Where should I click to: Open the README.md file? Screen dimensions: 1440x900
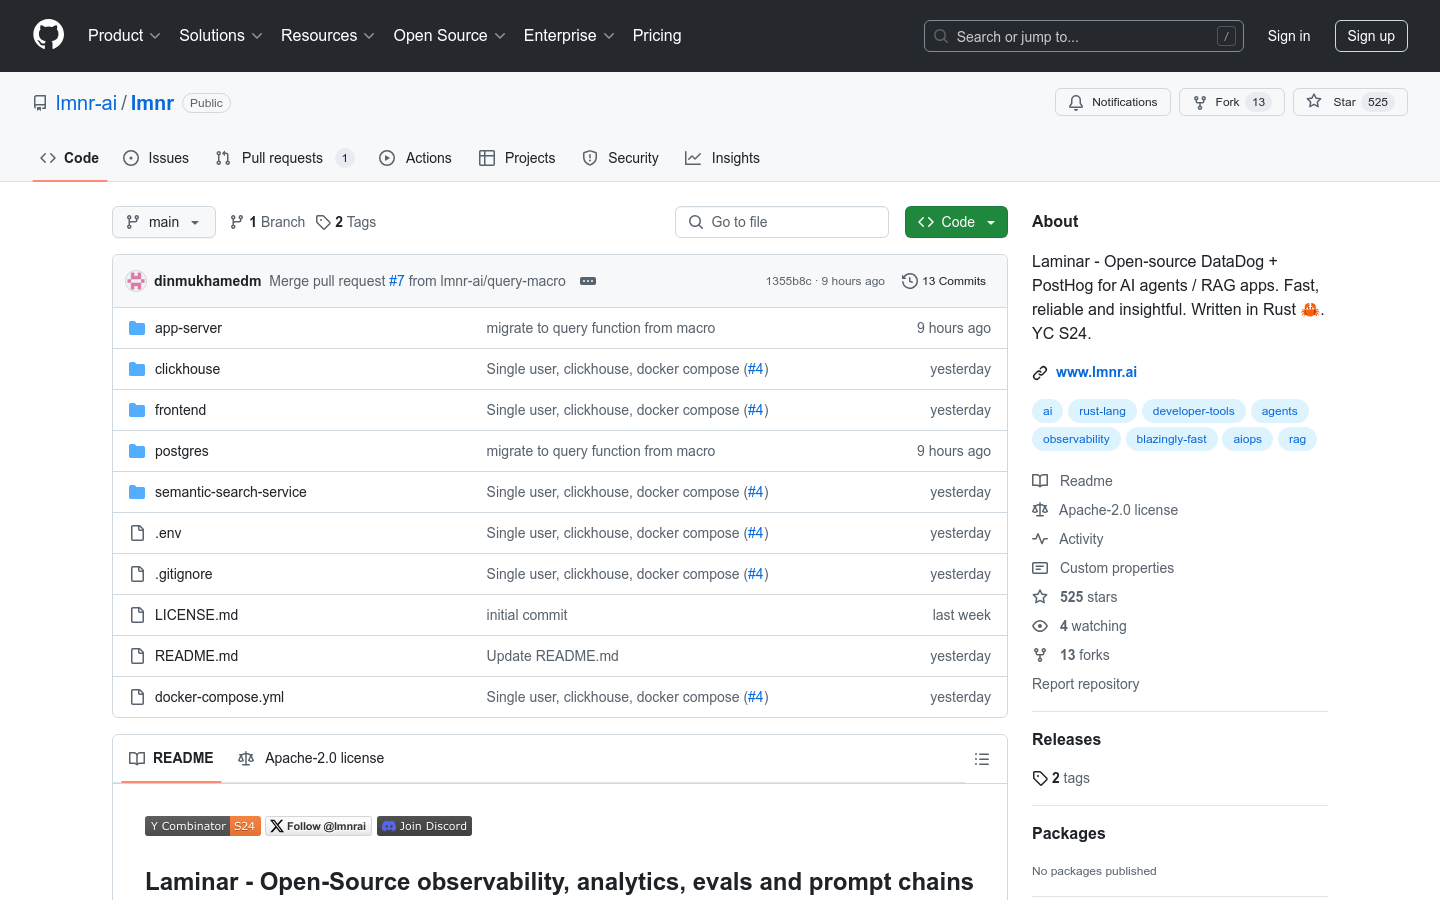196,656
